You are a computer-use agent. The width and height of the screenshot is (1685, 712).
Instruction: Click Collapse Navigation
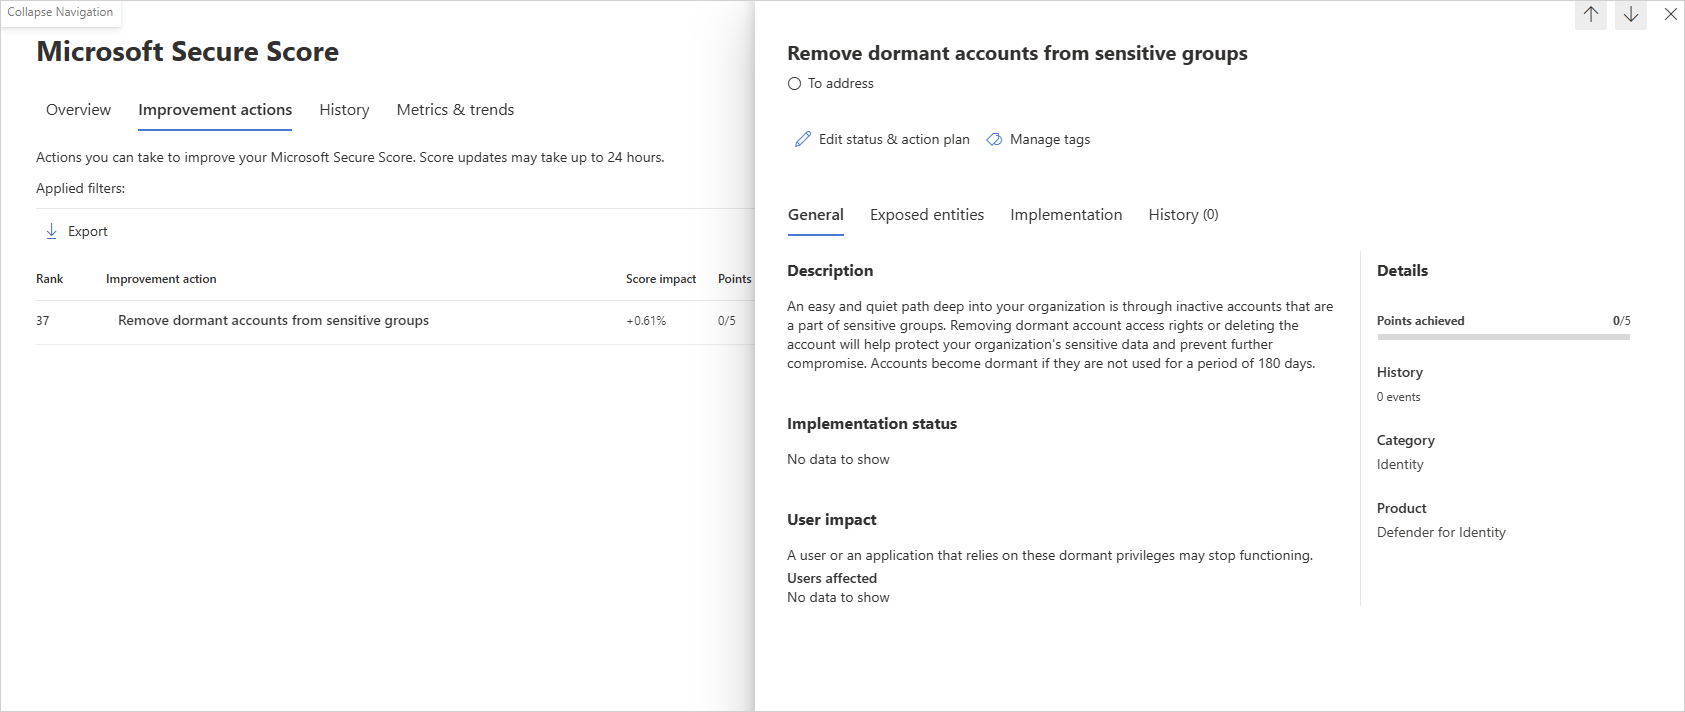[x=60, y=12]
